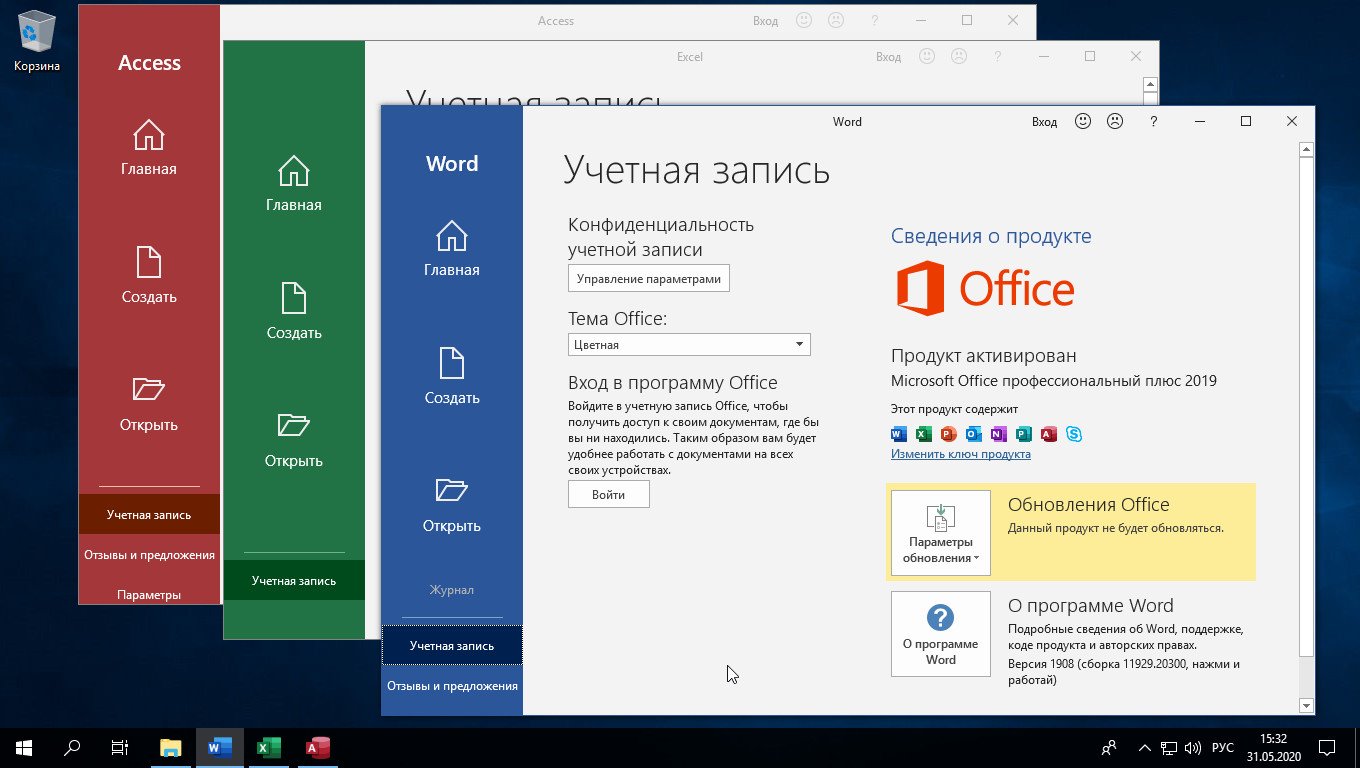Click the Войти button
The width and height of the screenshot is (1360, 768).
(x=608, y=494)
